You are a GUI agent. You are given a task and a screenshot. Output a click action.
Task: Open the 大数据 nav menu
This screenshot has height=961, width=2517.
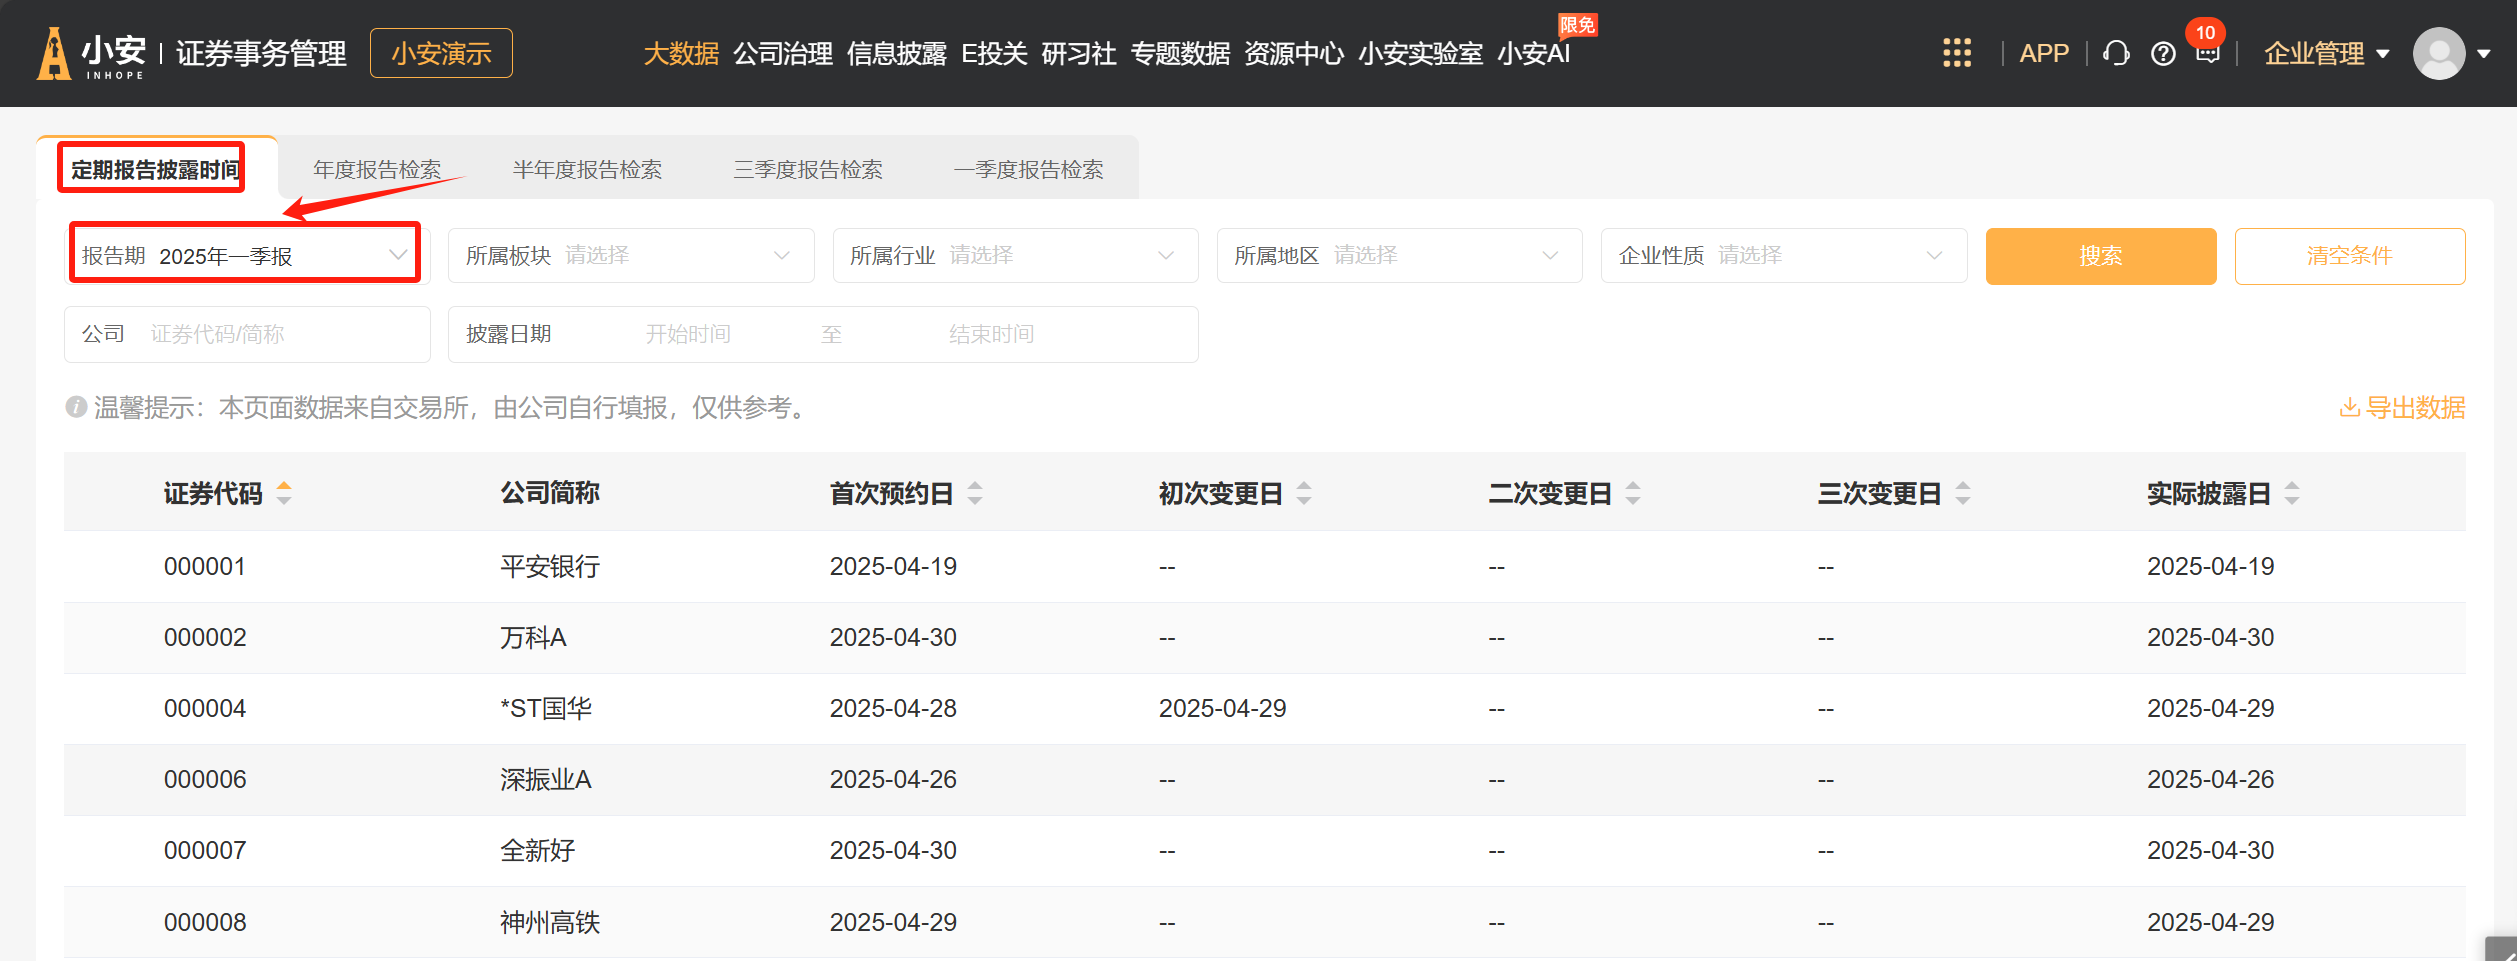click(x=681, y=54)
